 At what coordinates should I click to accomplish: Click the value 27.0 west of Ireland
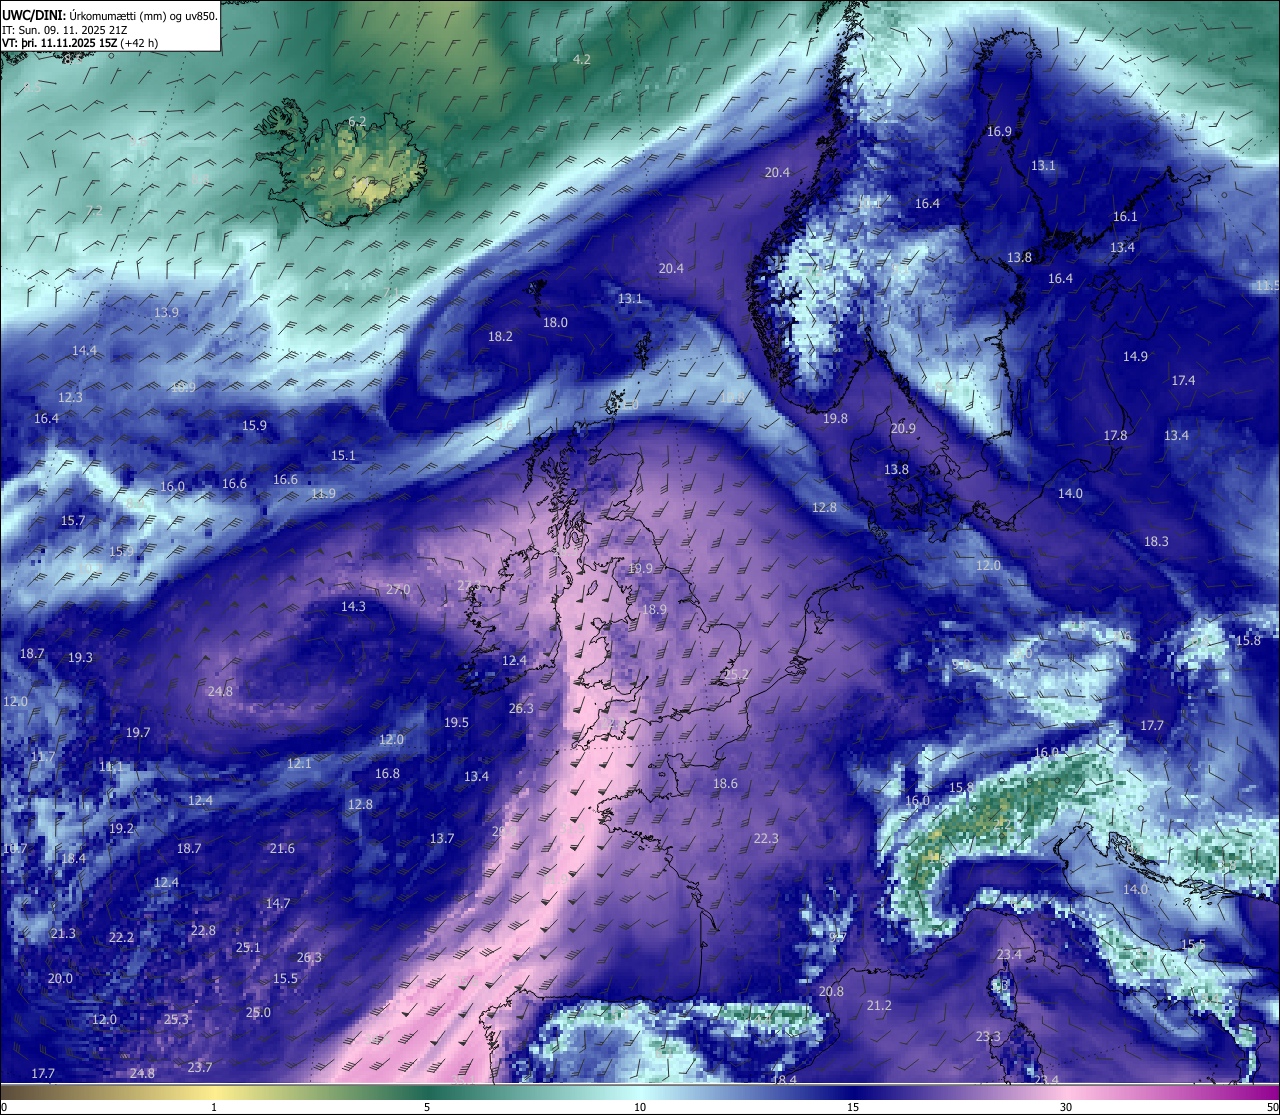398,589
